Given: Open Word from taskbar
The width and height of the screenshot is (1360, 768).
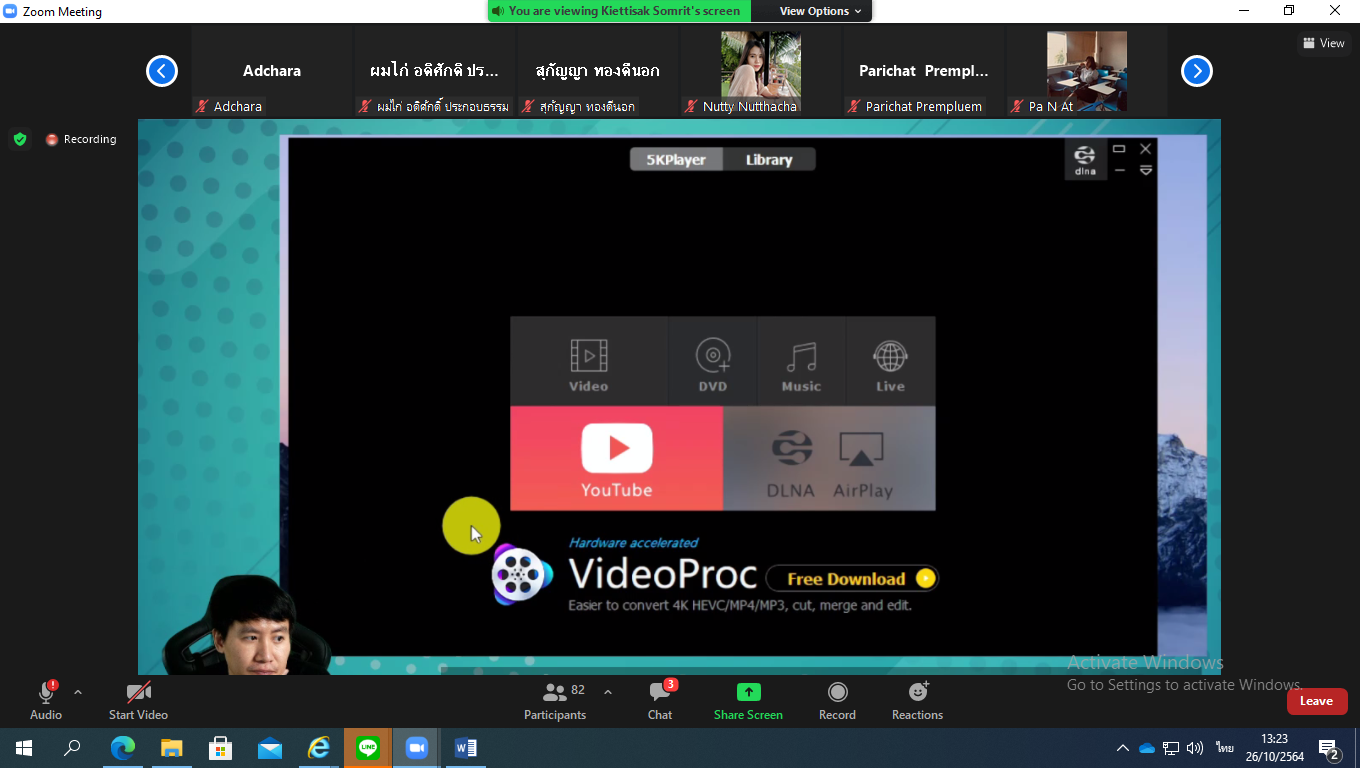Looking at the screenshot, I should (x=465, y=747).
